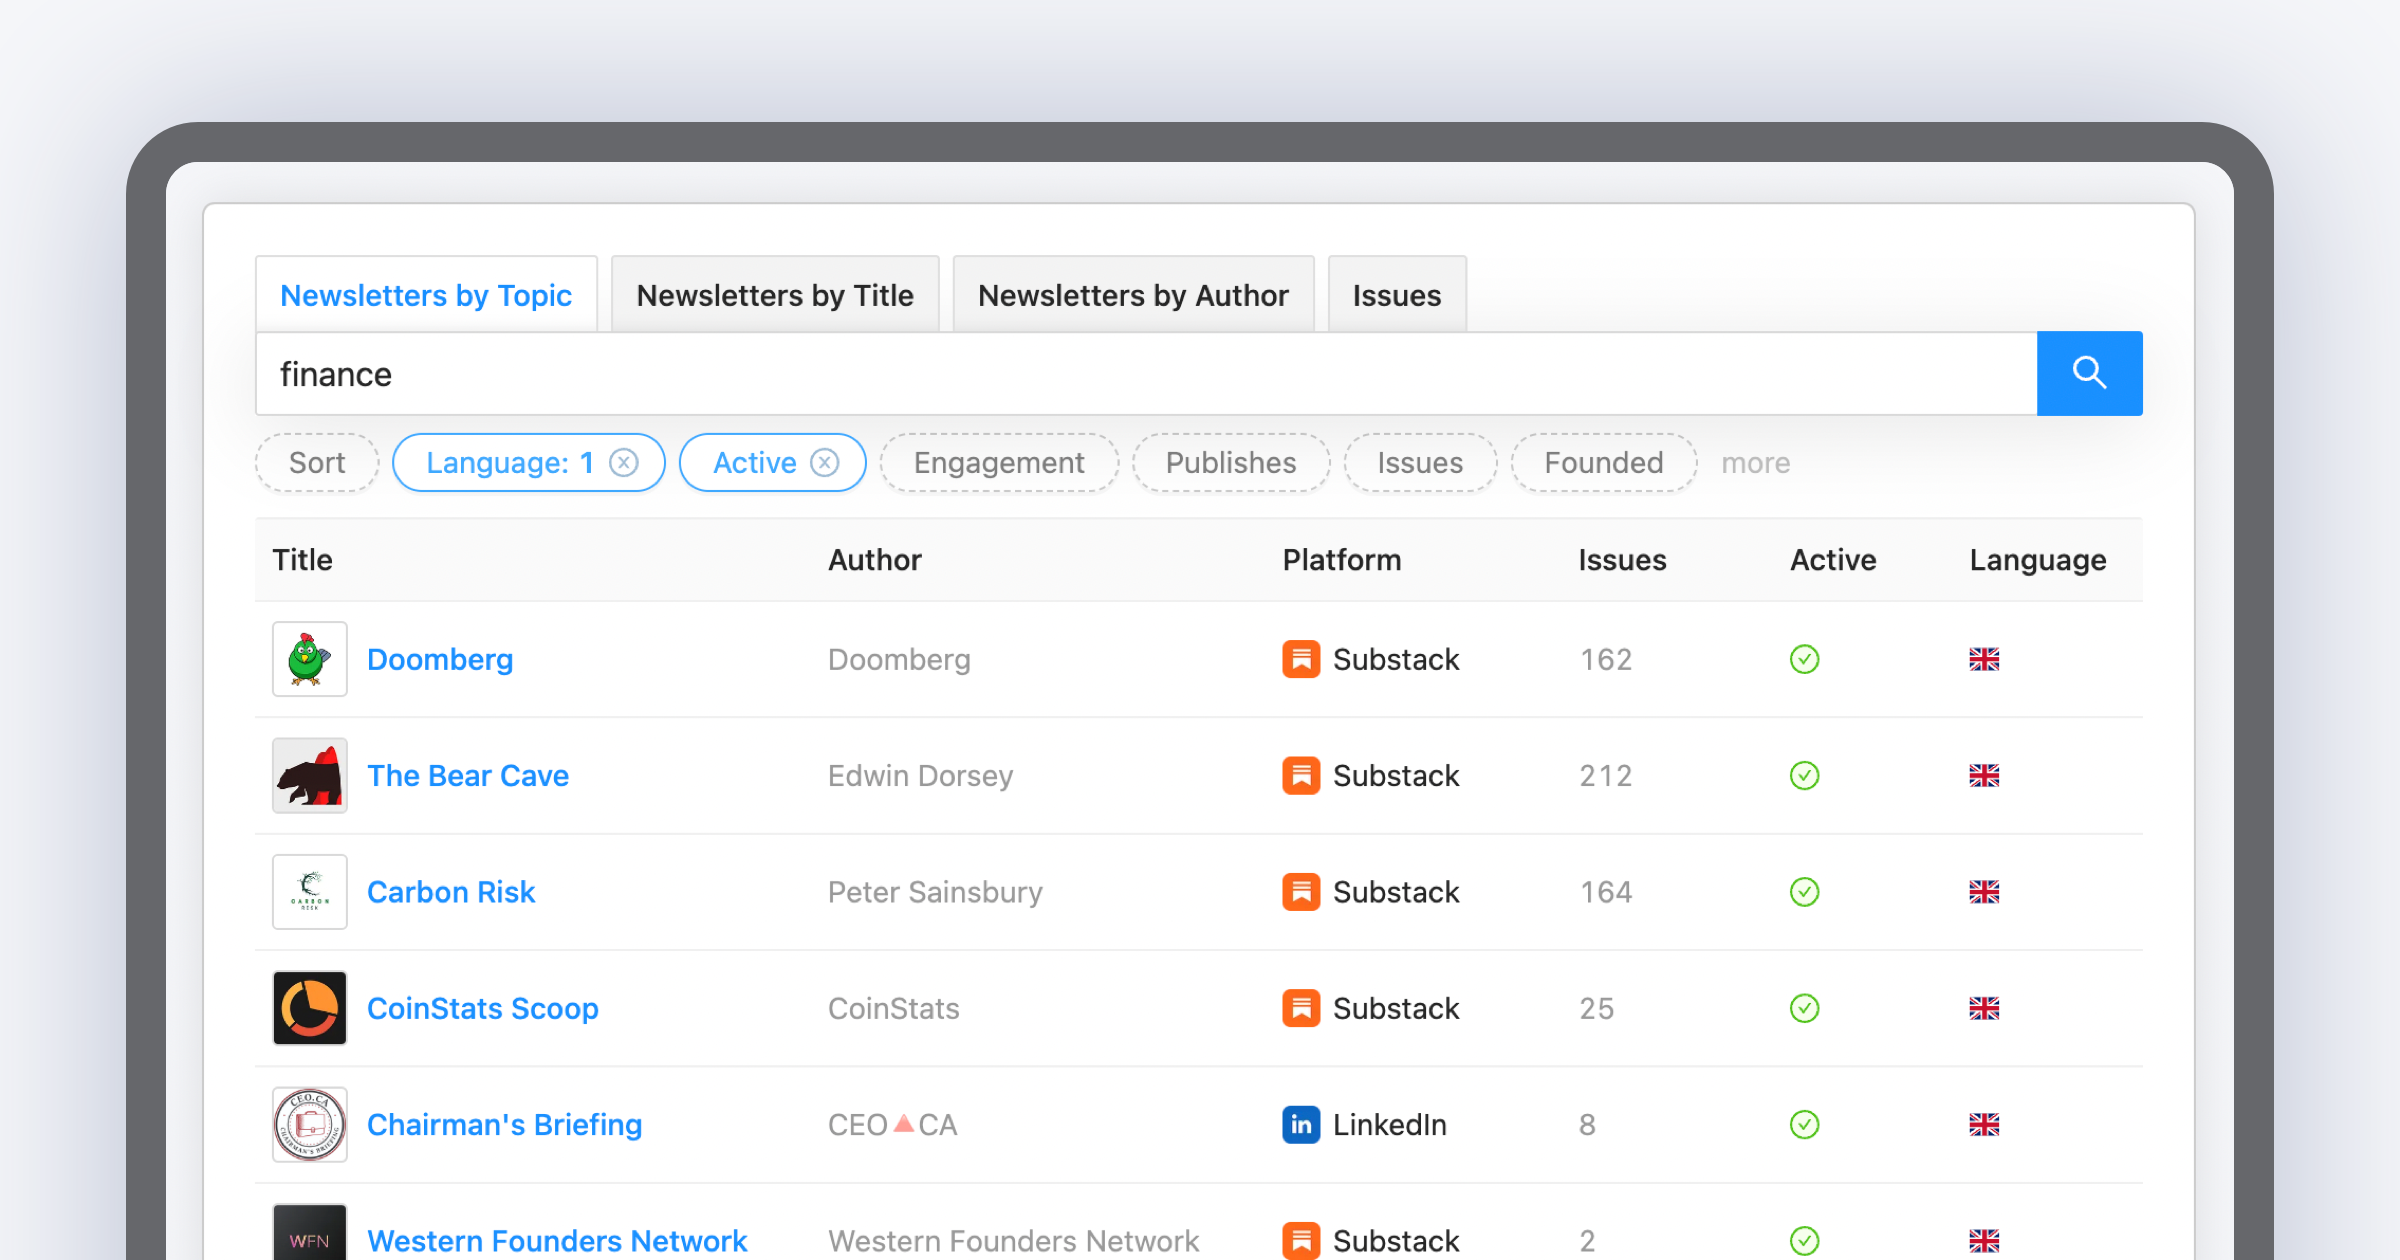The height and width of the screenshot is (1260, 2400).
Task: Click The Bear Cave bear logo
Action: pos(310,776)
